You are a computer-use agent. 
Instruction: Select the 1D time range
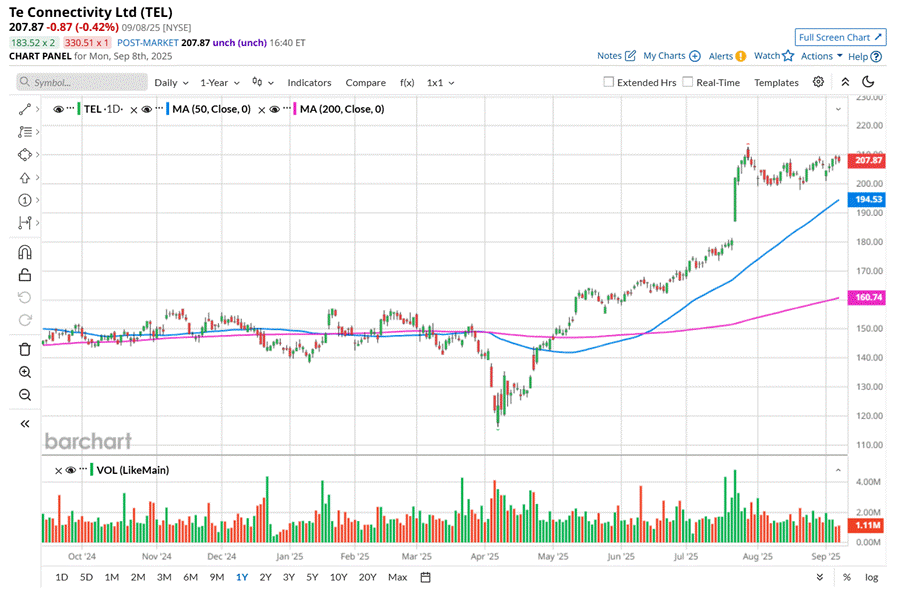pos(62,577)
